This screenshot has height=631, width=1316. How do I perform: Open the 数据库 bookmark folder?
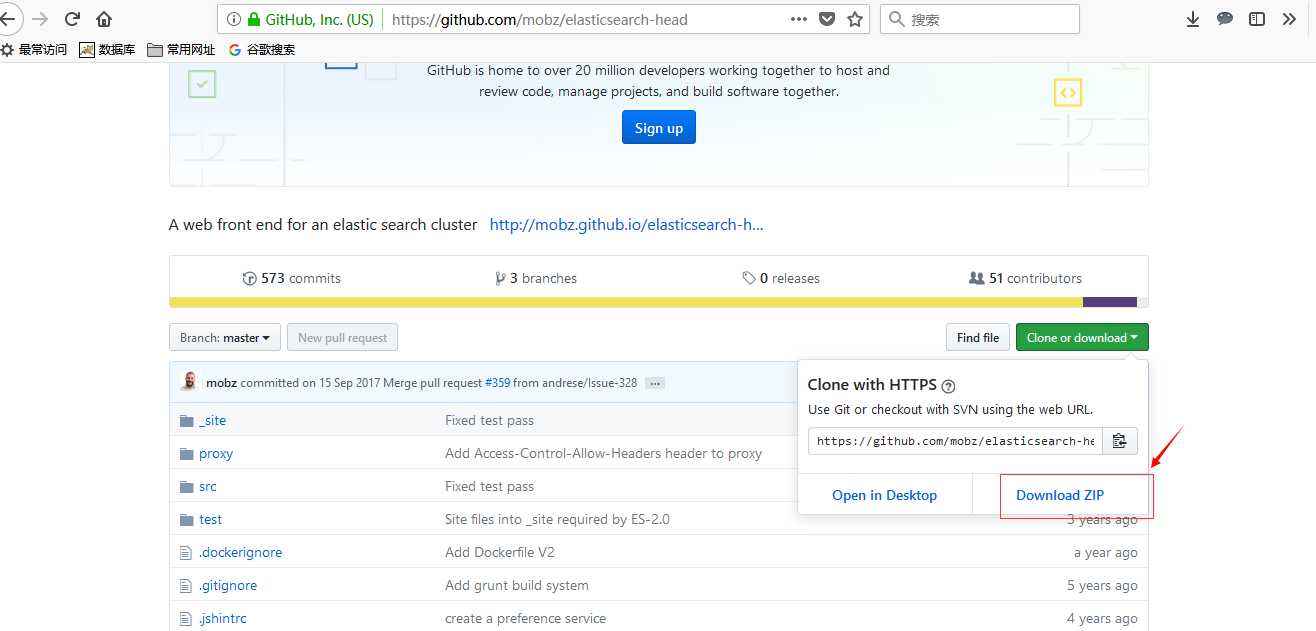(108, 50)
